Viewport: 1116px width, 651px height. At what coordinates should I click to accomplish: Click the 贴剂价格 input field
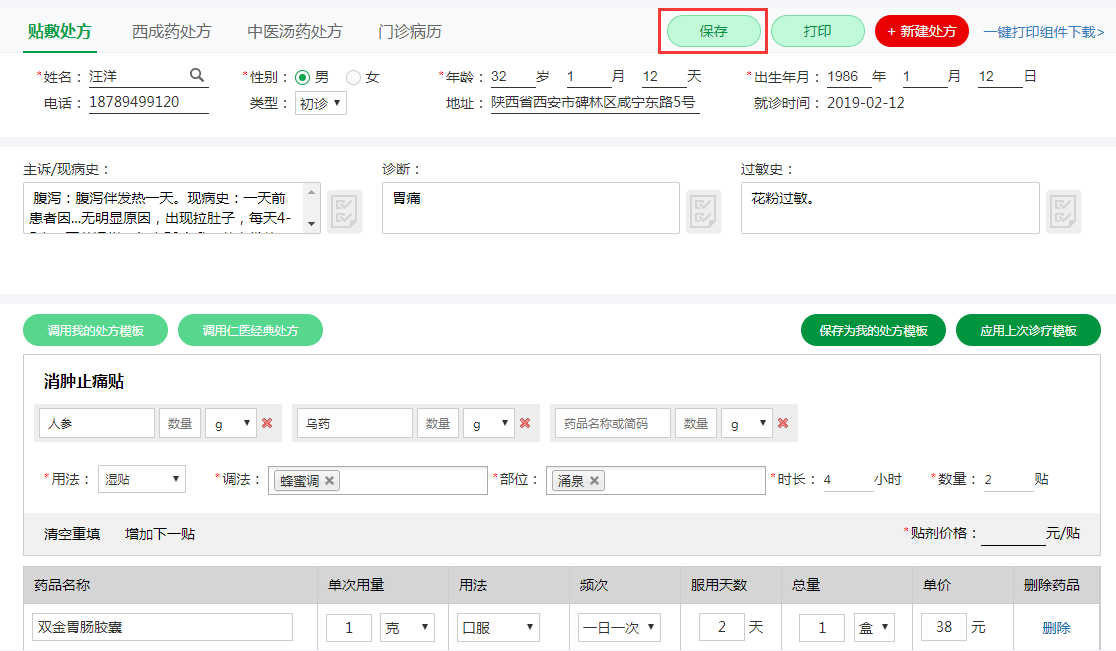pos(1012,534)
